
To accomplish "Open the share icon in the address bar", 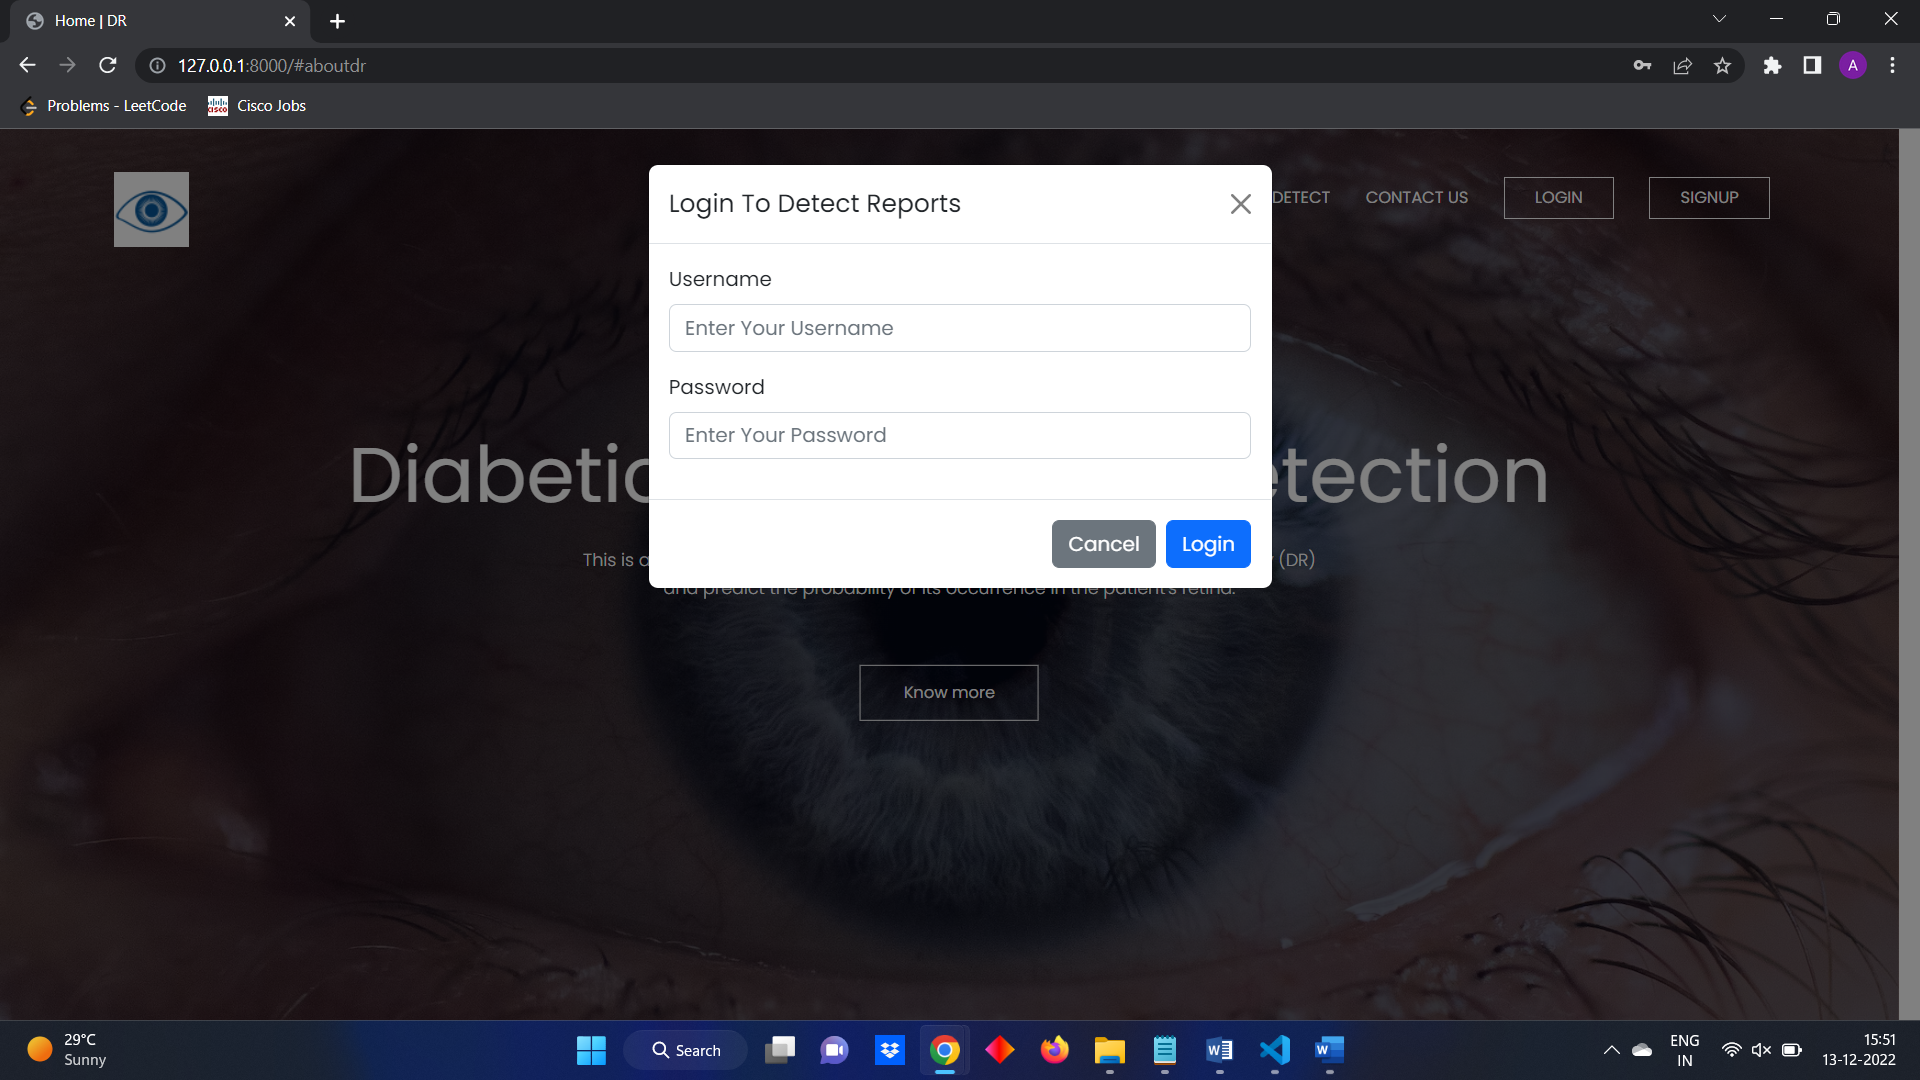I will pos(1683,65).
